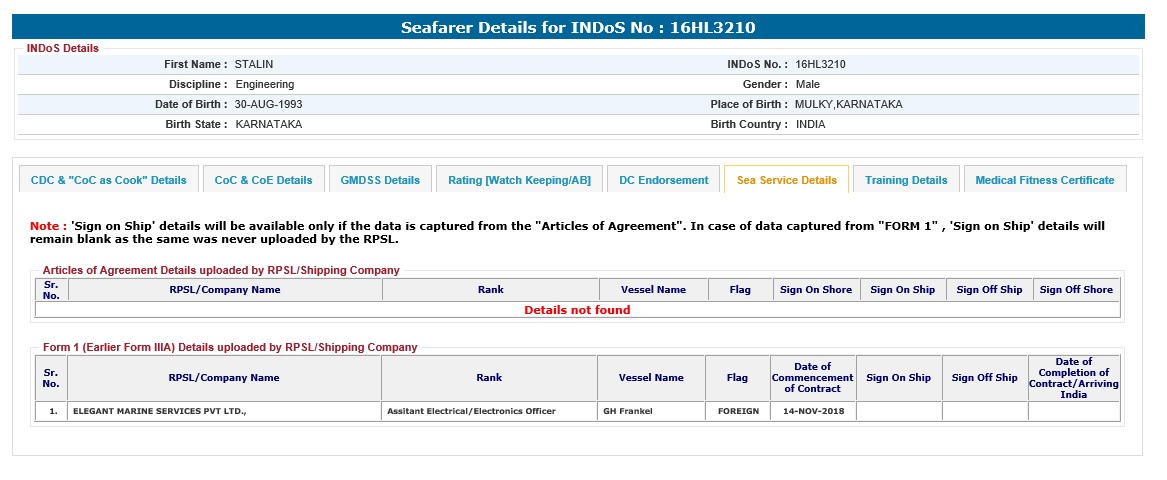1167x480 pixels.
Task: Open the GMDSS Details tab
Action: click(x=380, y=180)
